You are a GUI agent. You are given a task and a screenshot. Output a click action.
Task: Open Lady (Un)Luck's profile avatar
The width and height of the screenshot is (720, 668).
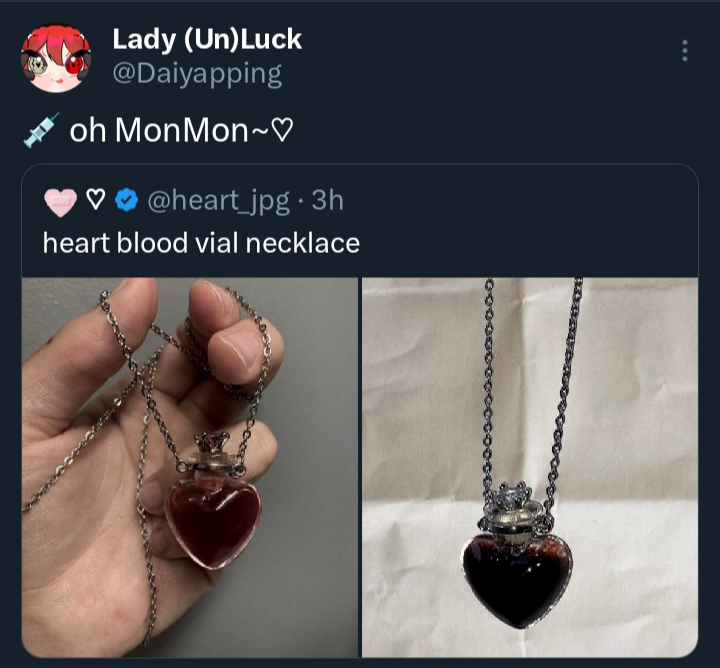[56, 58]
